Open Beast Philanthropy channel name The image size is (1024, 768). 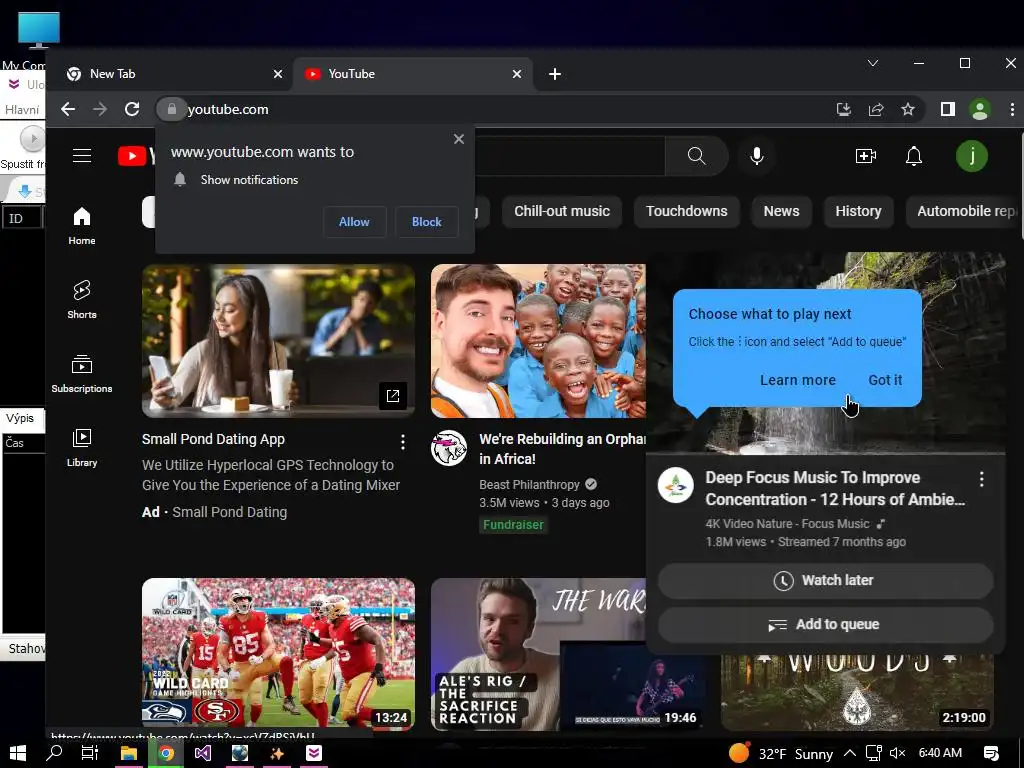530,485
